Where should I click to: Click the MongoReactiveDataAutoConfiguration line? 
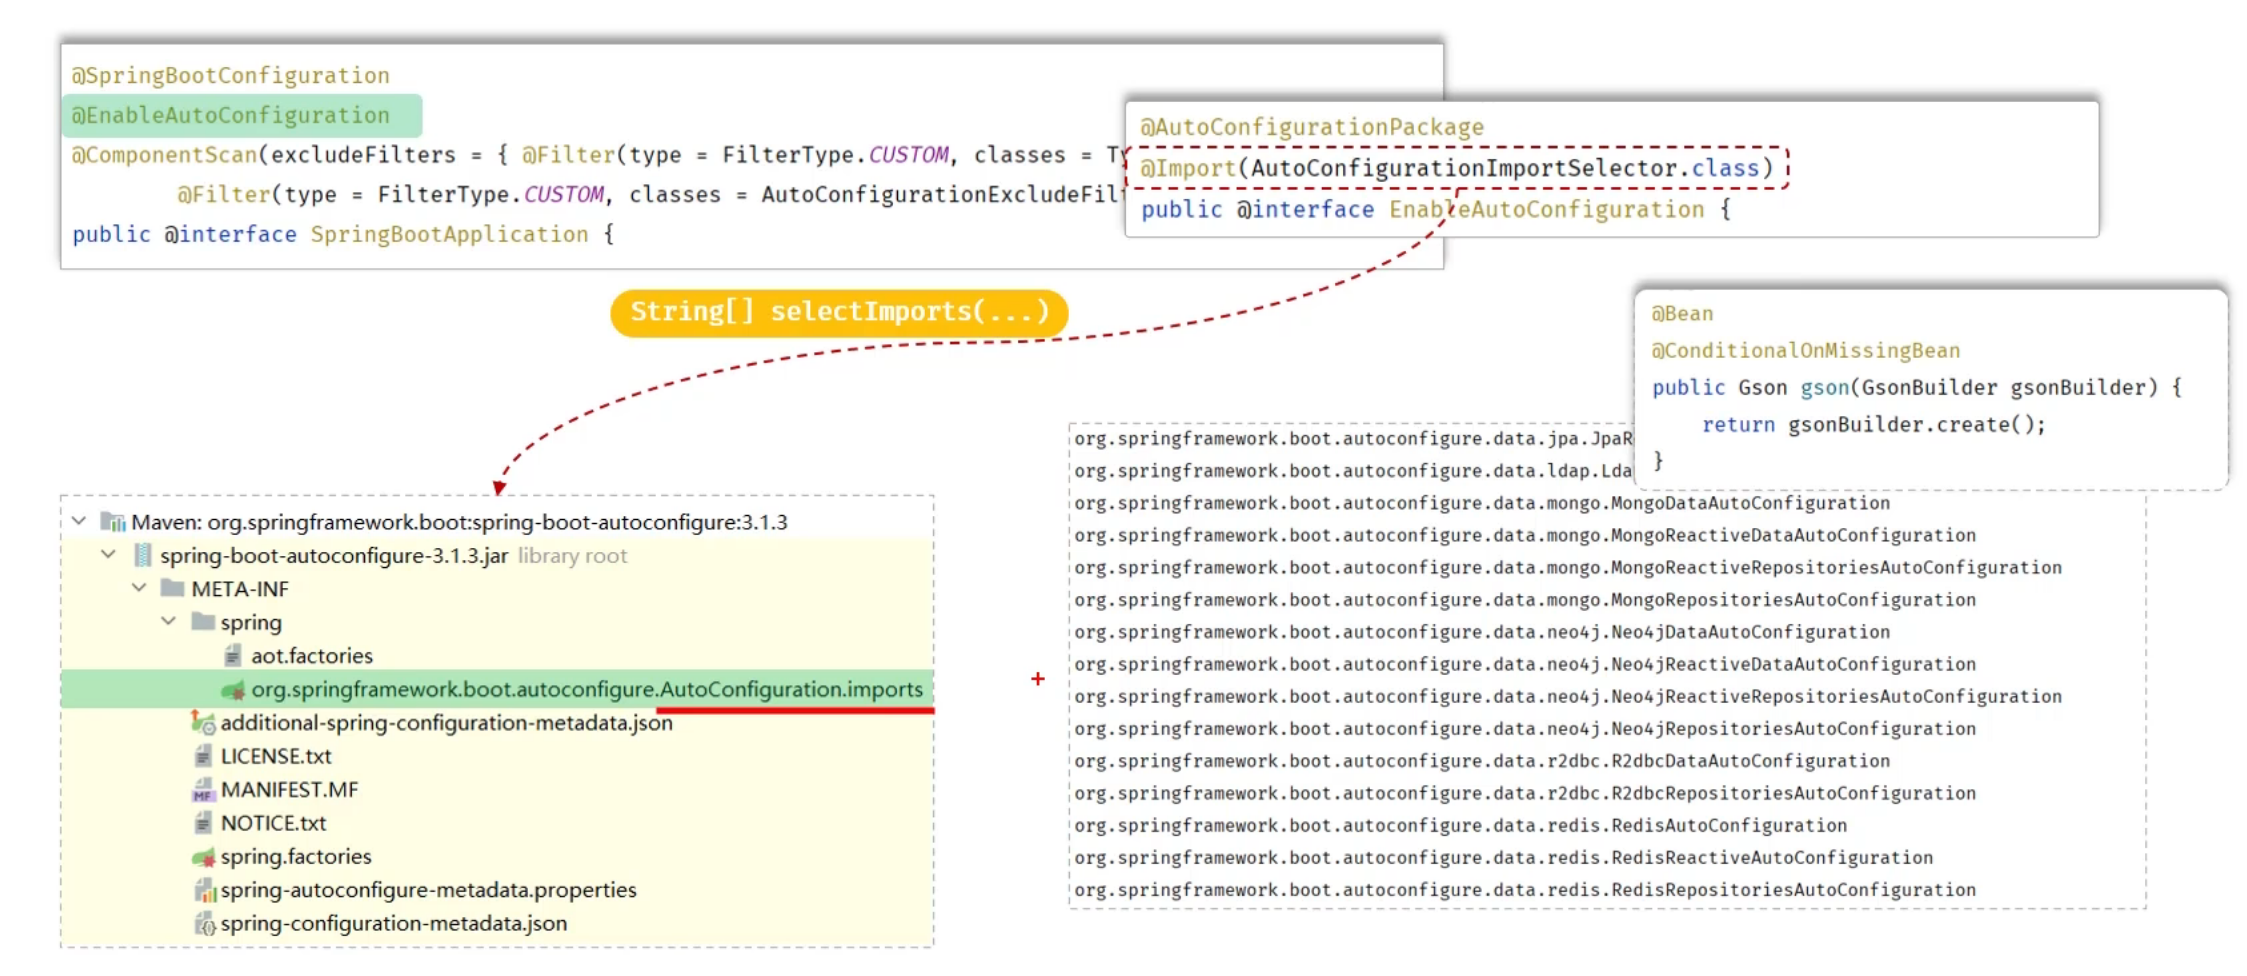1525,535
